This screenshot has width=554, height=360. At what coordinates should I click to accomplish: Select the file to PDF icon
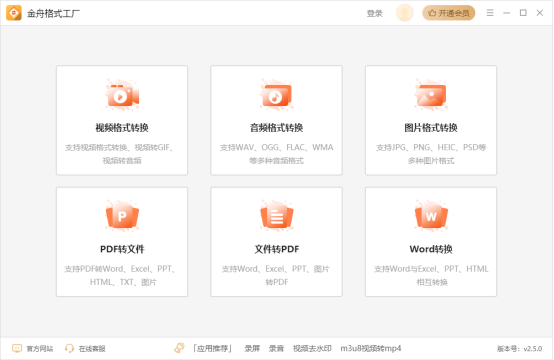click(277, 216)
